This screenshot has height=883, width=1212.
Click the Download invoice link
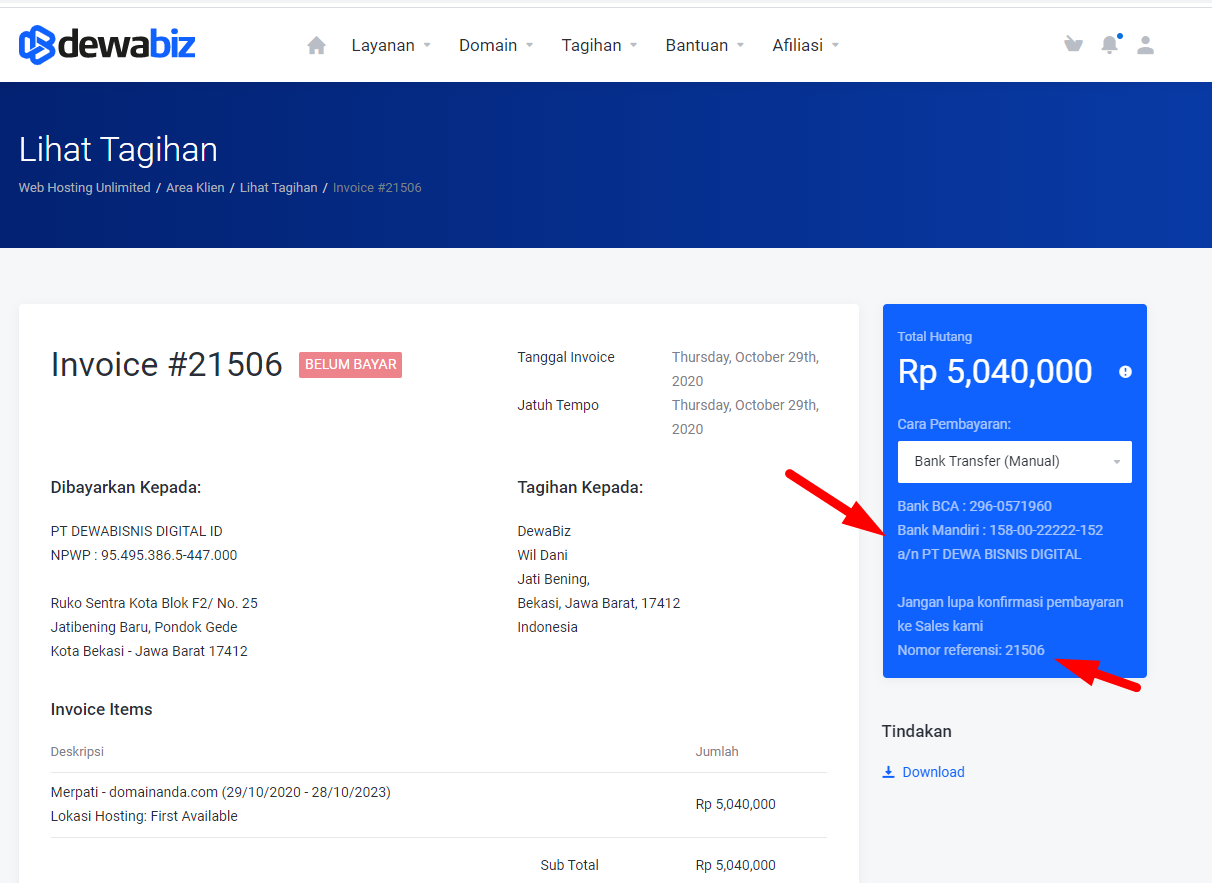pos(933,772)
